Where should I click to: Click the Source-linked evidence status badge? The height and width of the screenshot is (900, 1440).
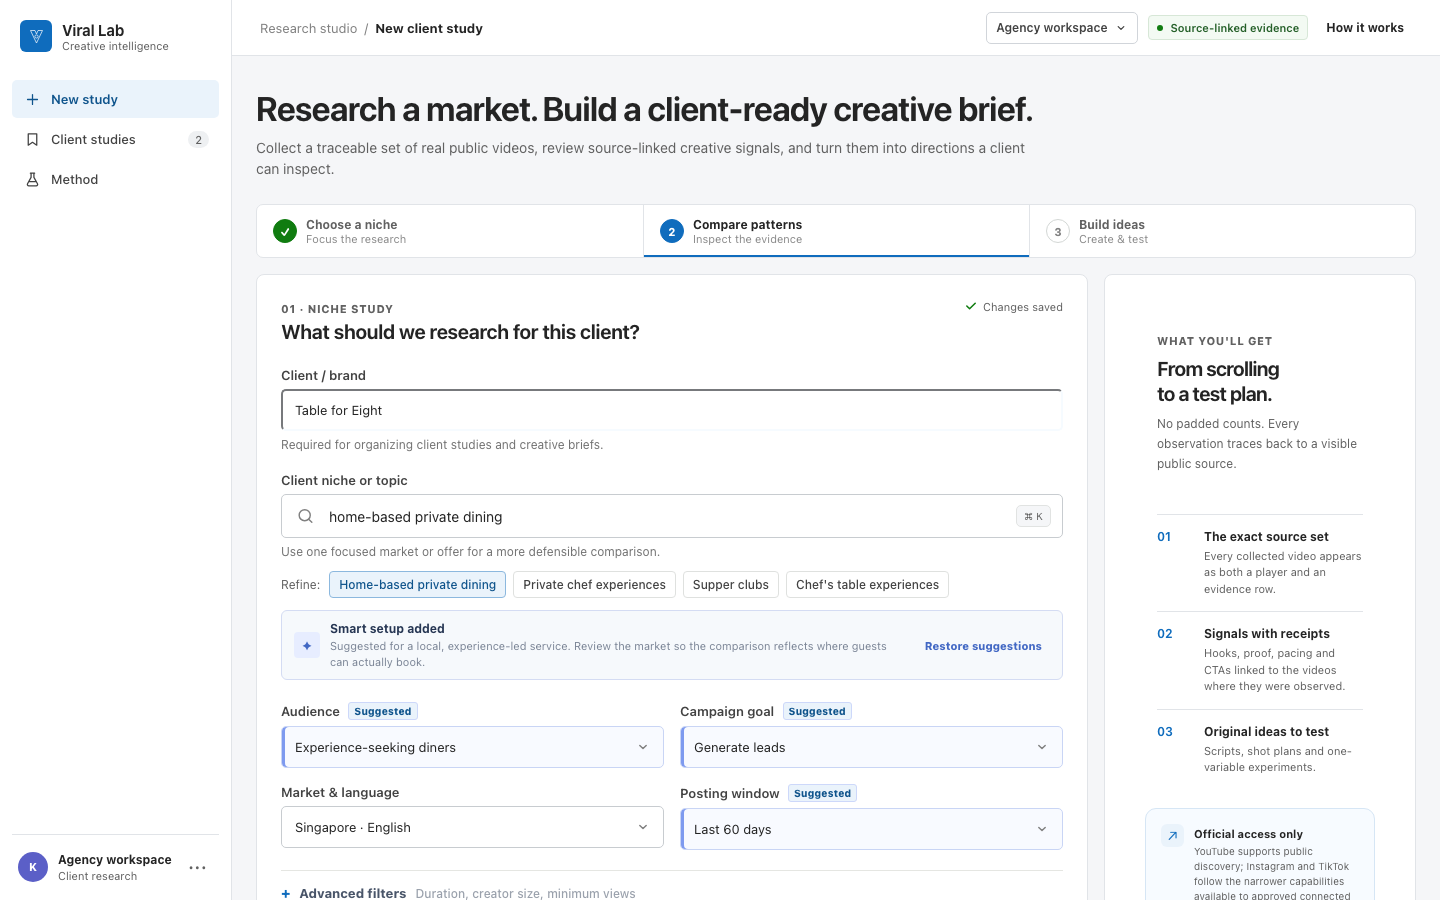[1228, 28]
